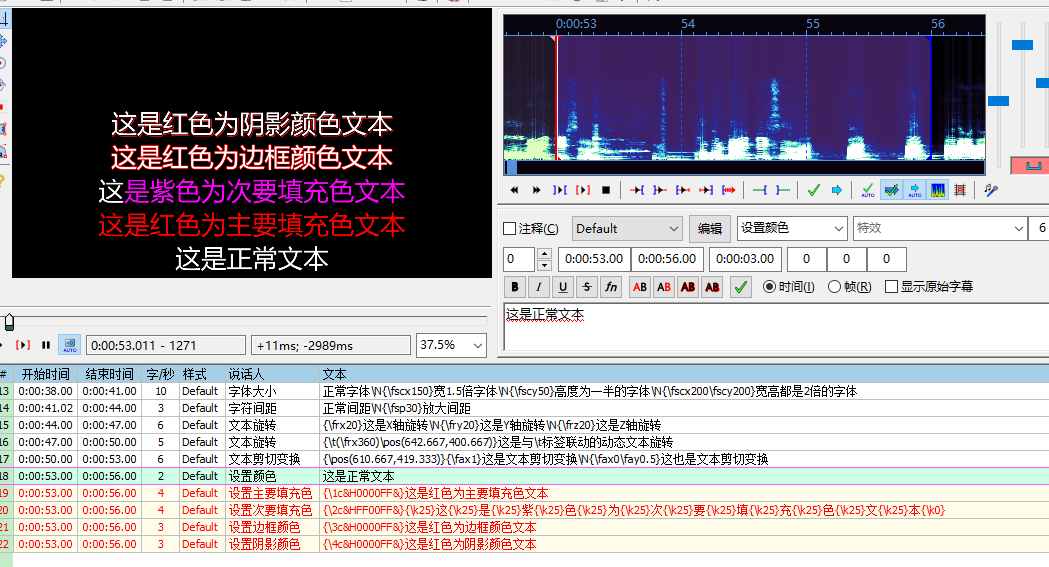Toggle karaoke mode microphone icon

tap(991, 191)
